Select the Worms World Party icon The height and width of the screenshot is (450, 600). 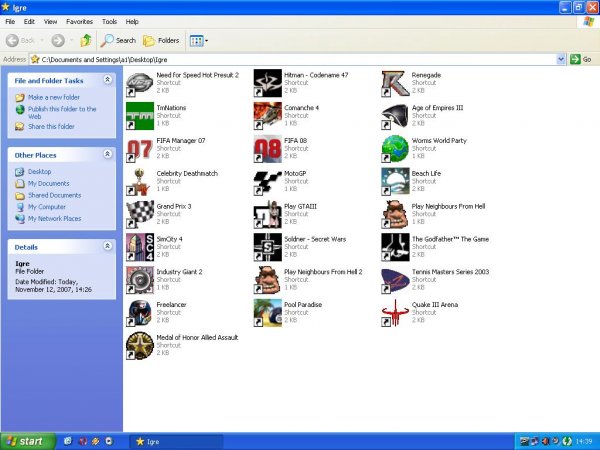[395, 149]
